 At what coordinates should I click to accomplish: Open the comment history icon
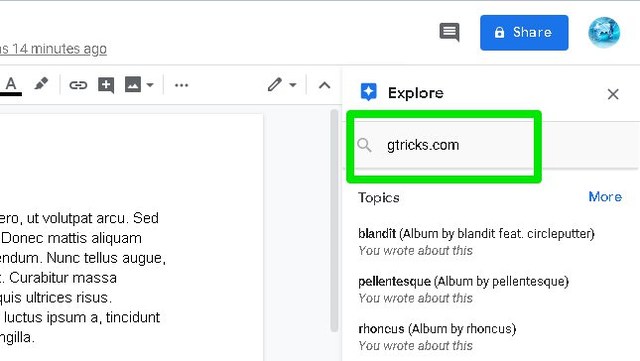tap(449, 32)
